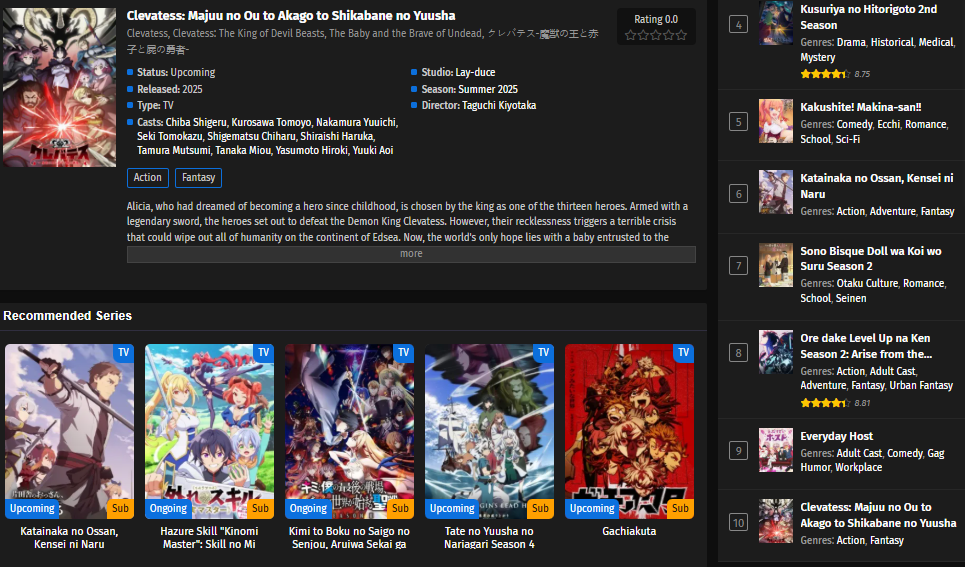This screenshot has width=965, height=567.
Task: Click rank number 10 box in sidebar
Action: tap(739, 523)
